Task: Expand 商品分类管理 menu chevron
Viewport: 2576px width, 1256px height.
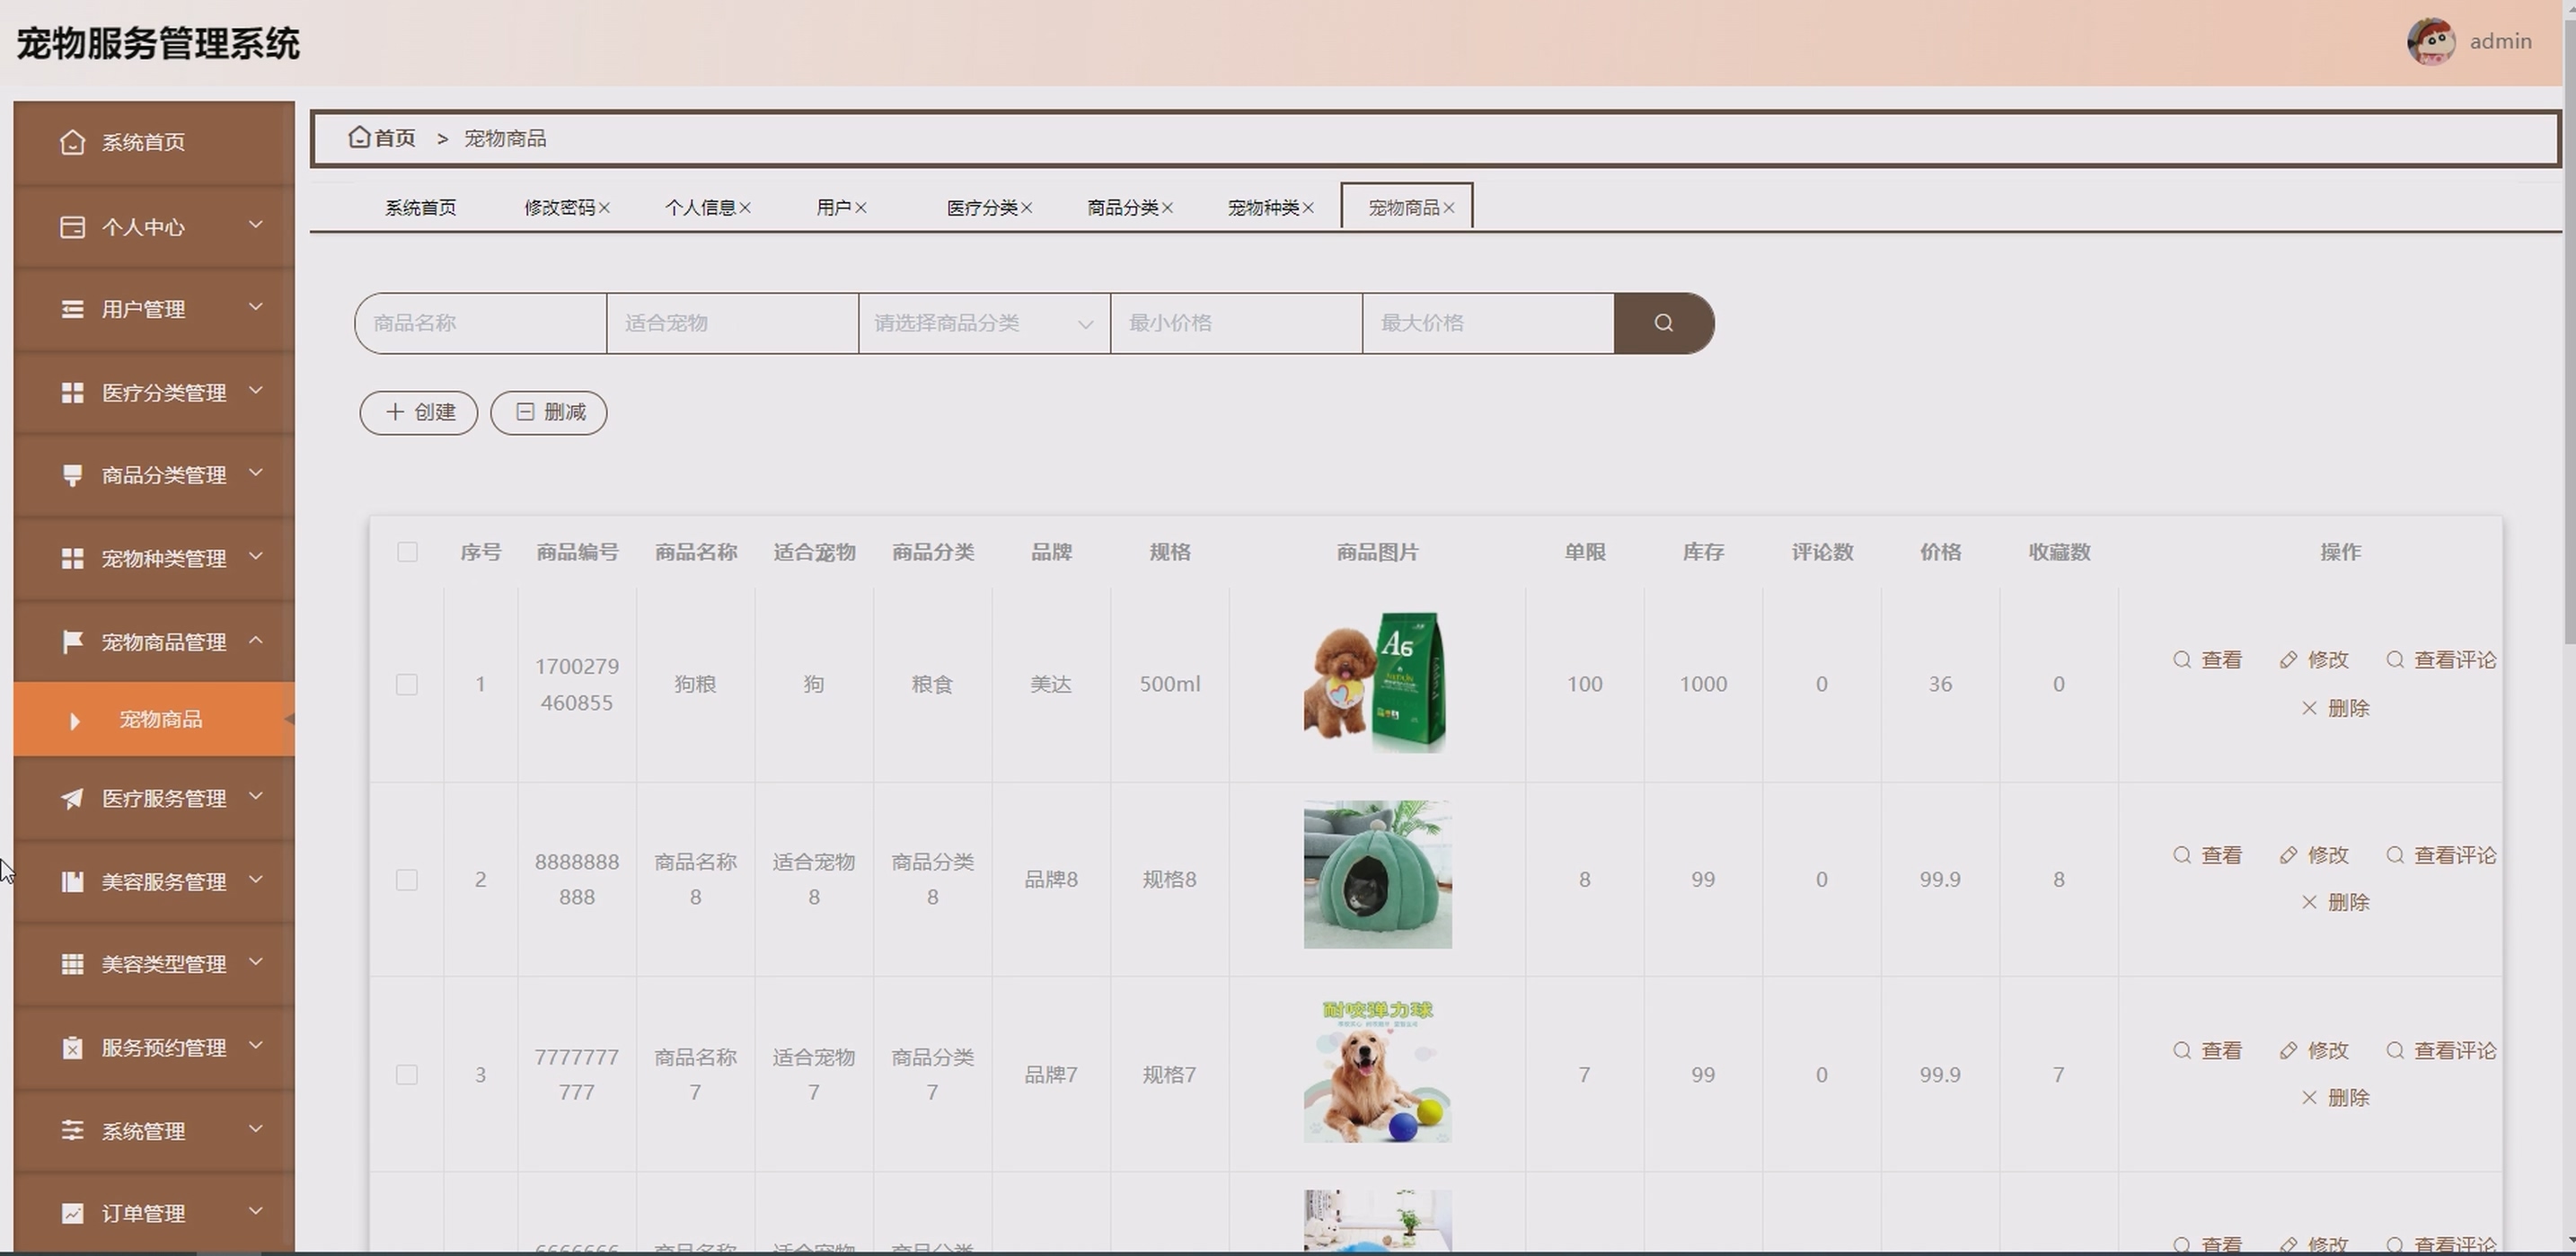Action: 256,472
